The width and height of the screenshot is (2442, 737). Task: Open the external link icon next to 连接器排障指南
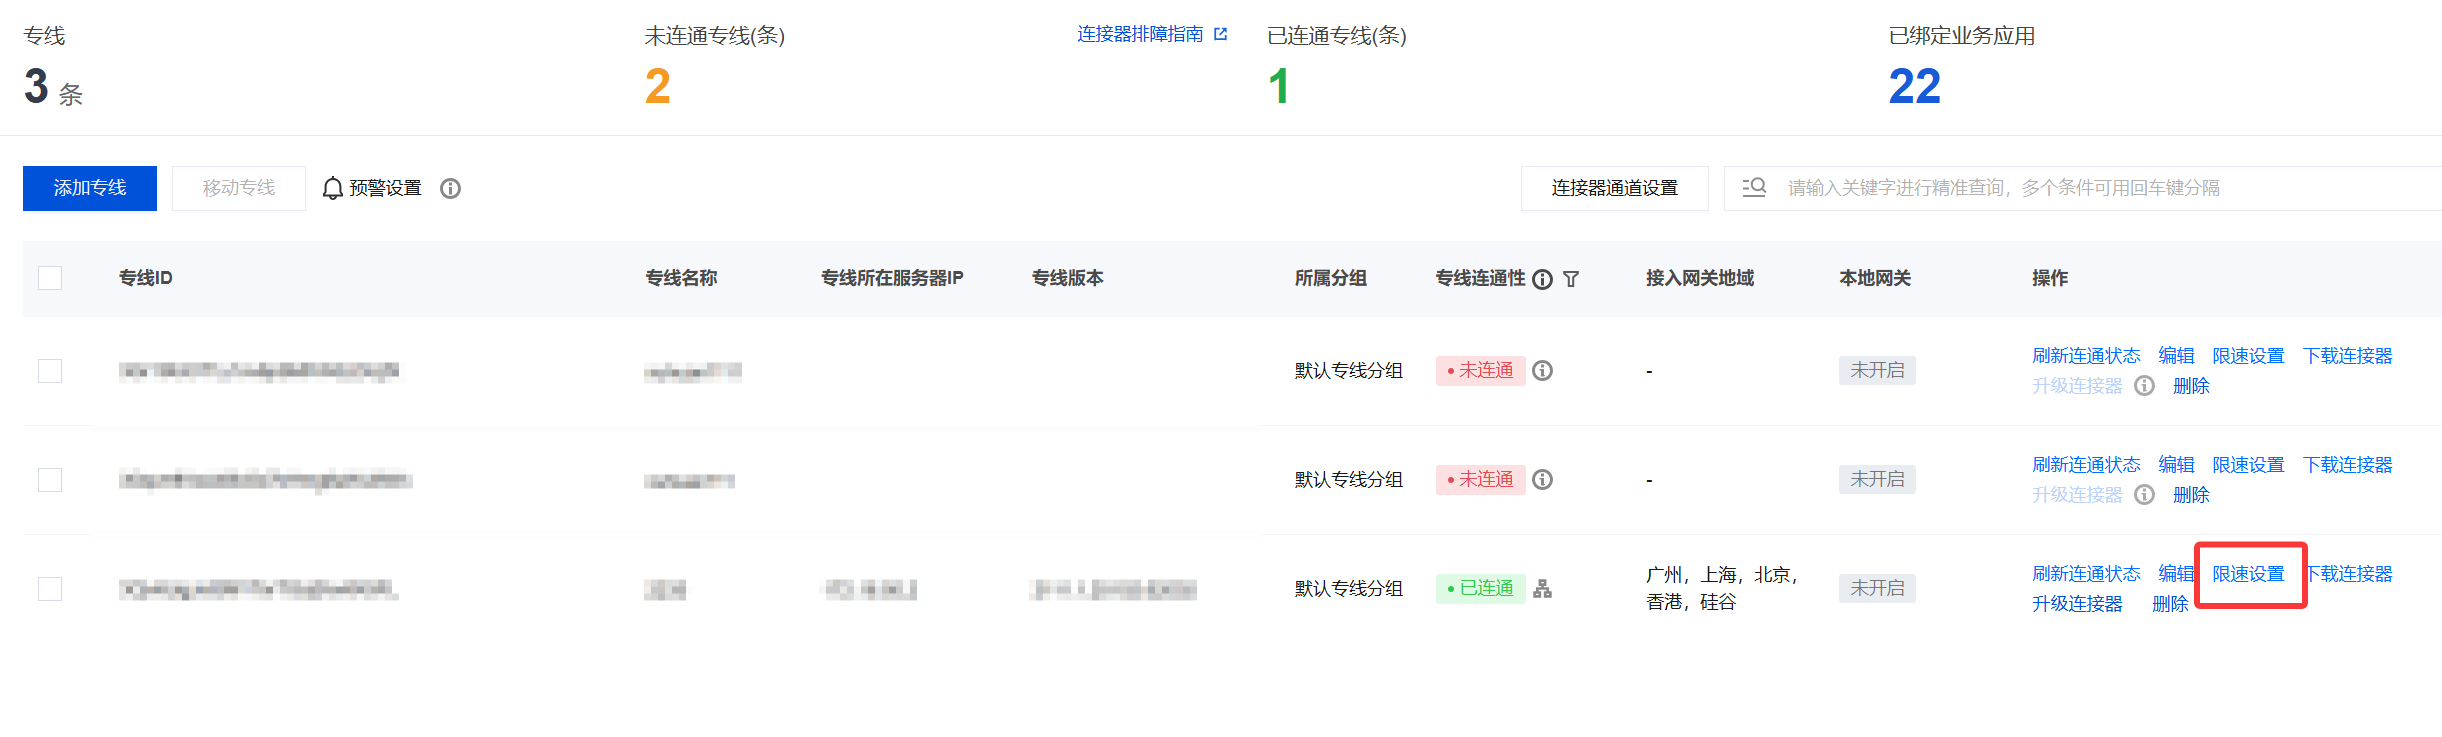pos(1220,34)
